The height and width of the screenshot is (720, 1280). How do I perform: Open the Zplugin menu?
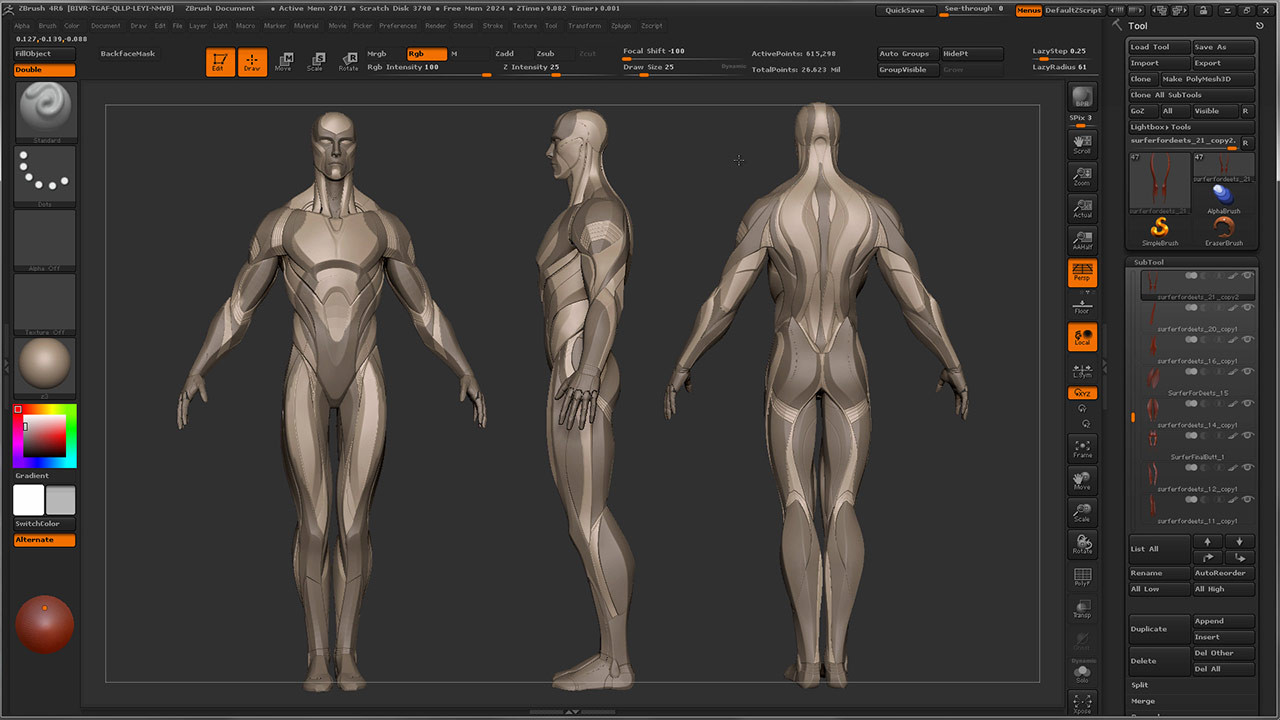coord(623,25)
